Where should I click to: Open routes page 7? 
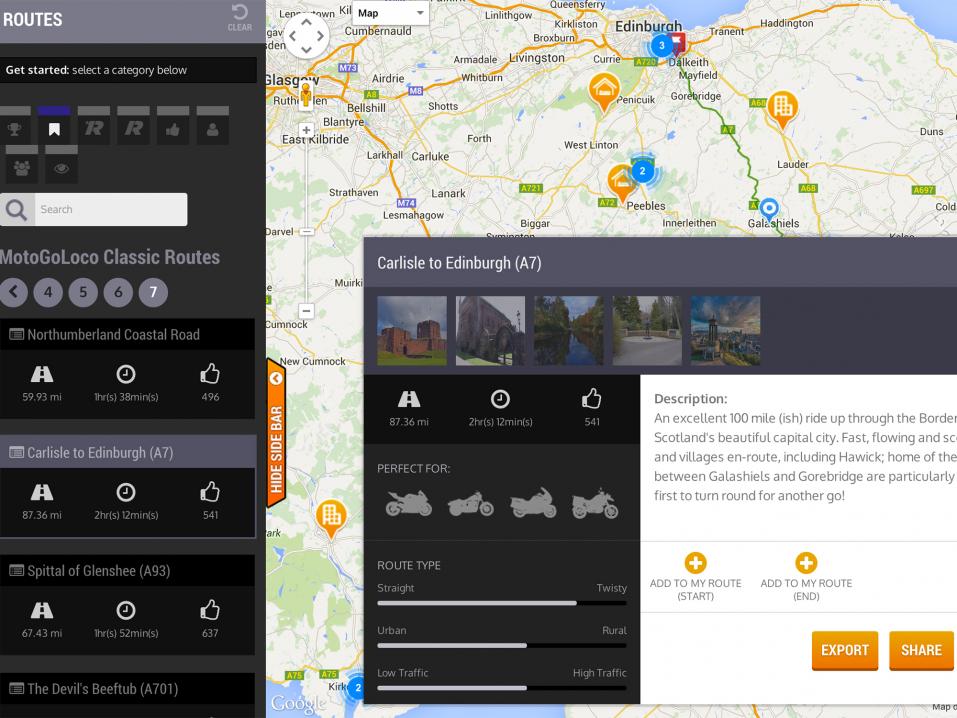point(153,292)
